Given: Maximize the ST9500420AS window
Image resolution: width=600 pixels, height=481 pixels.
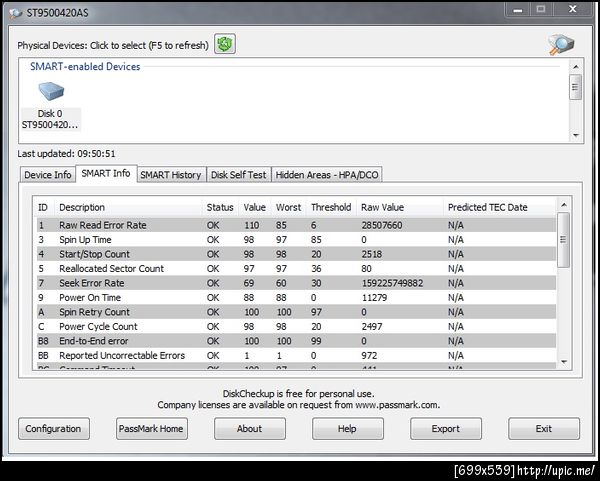Looking at the screenshot, I should [x=541, y=9].
